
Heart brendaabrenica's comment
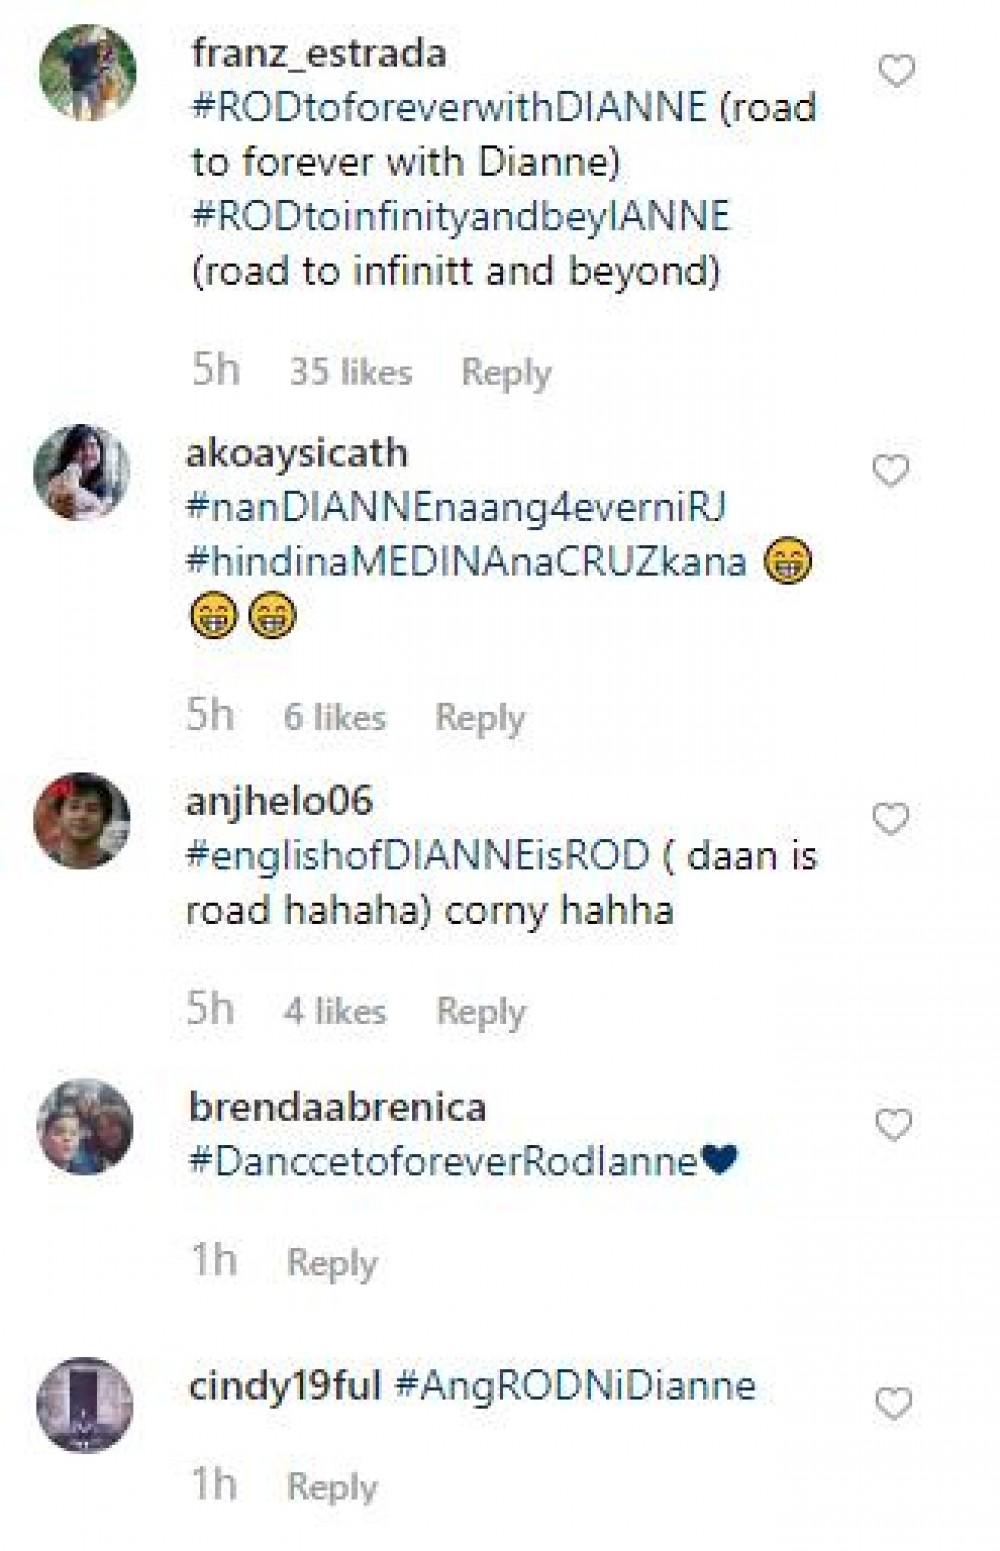point(893,1125)
